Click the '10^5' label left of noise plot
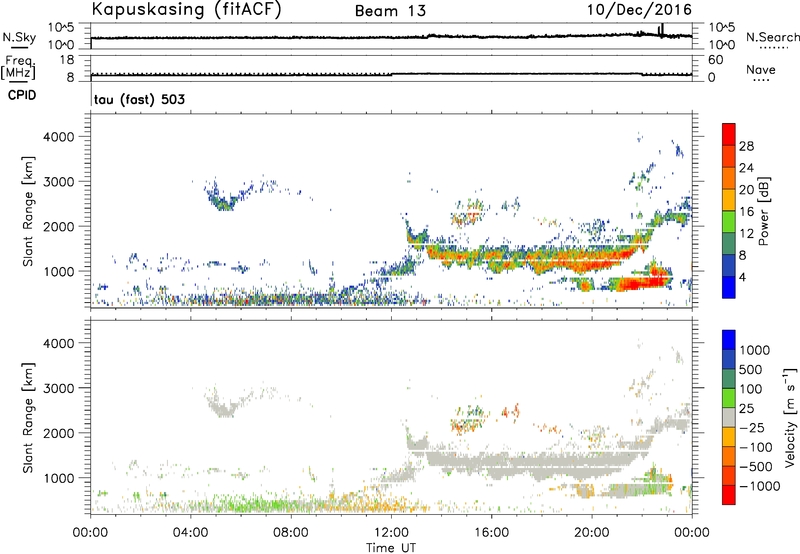Viewport: 800px width, 554px height. [x=61, y=27]
